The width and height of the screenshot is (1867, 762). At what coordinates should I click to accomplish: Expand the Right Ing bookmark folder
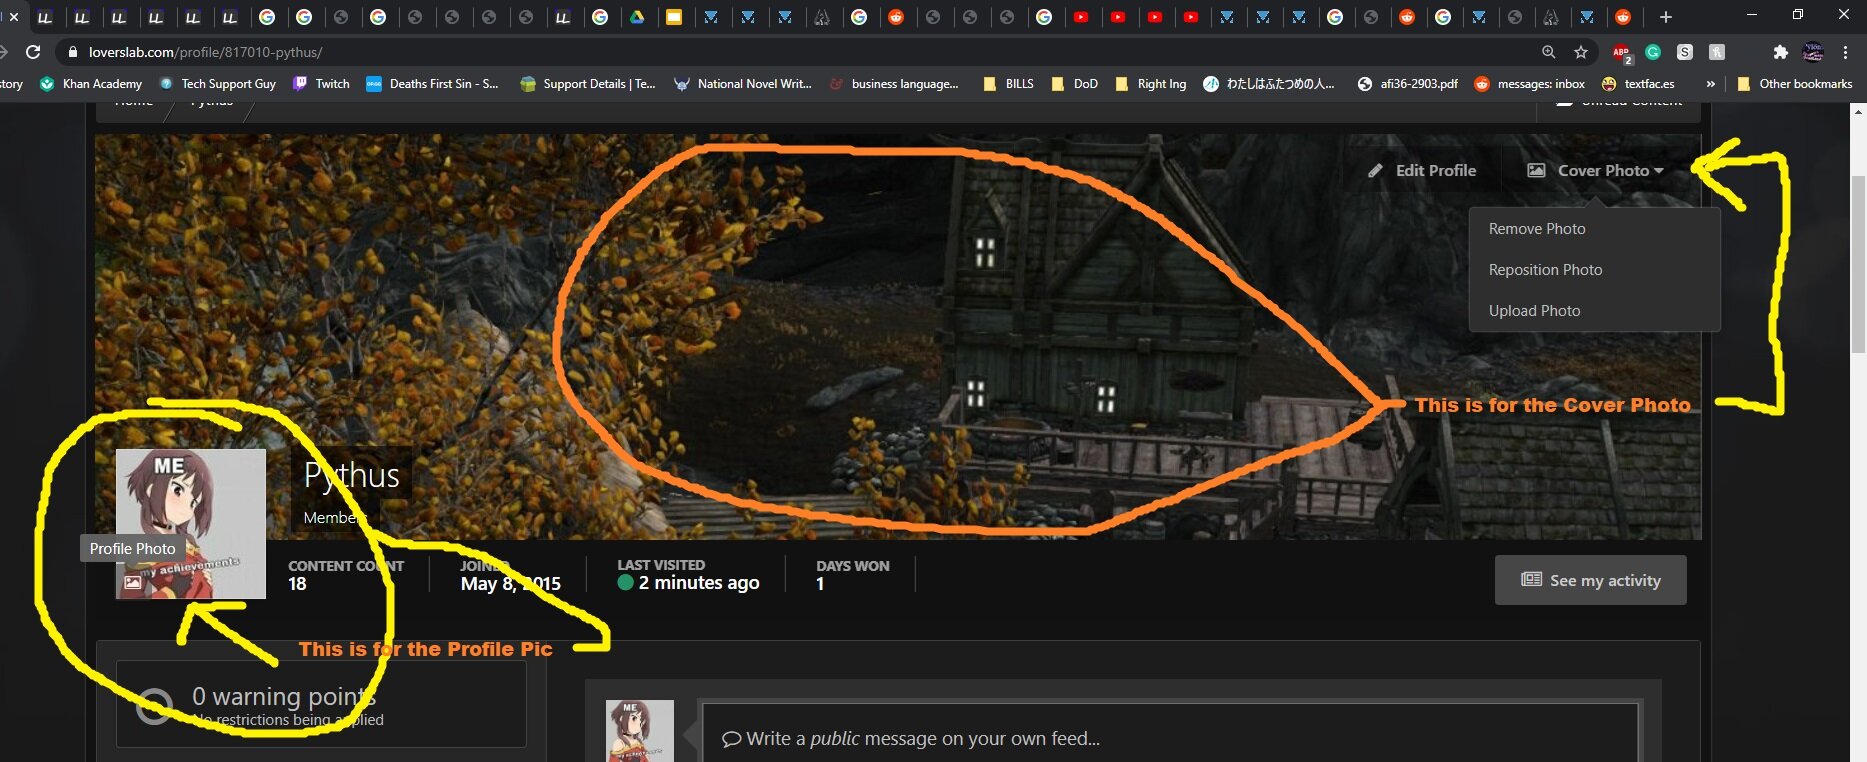(1150, 84)
